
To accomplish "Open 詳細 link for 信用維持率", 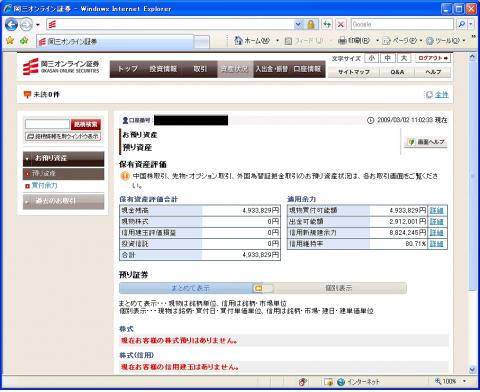I will [436, 244].
